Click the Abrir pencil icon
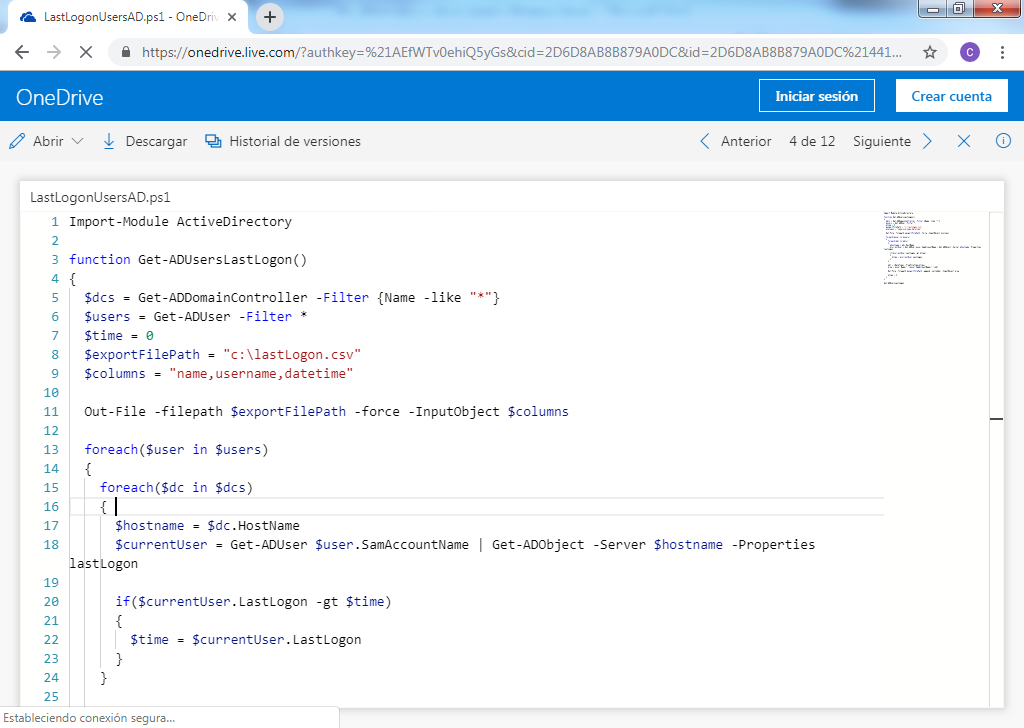Image resolution: width=1024 pixels, height=728 pixels. pos(17,141)
